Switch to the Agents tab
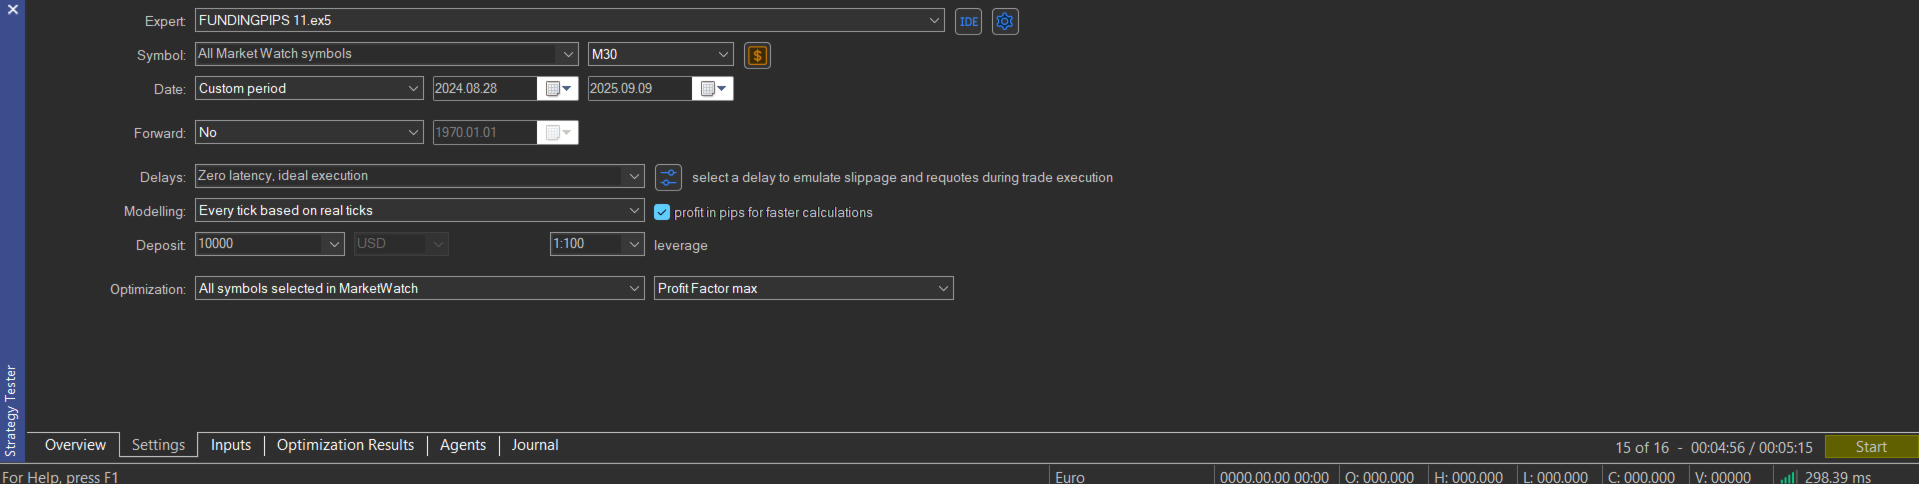Image resolution: width=1919 pixels, height=484 pixels. pyautogui.click(x=463, y=445)
